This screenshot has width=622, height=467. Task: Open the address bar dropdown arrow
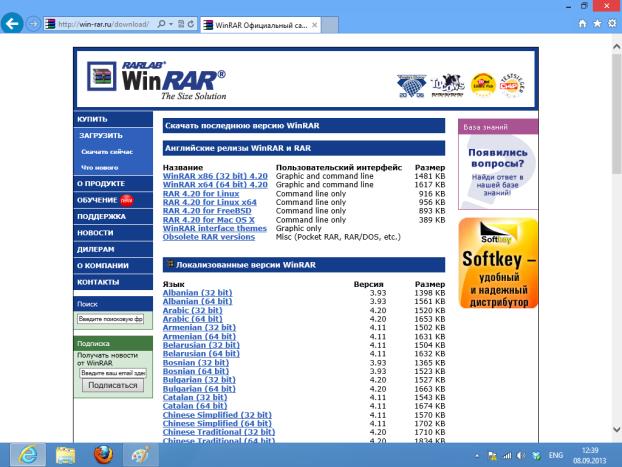(x=171, y=24)
